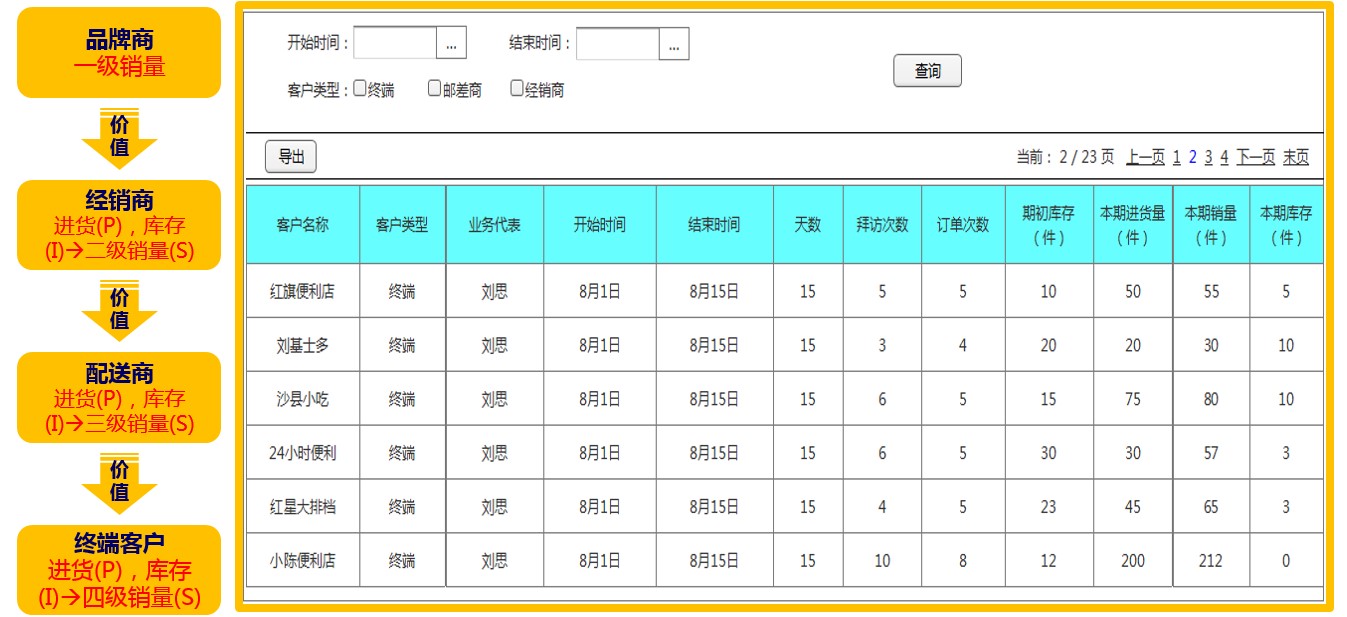Enable the 经销商 customer type checkbox
Screen dimensions: 1347x617
coord(517,88)
